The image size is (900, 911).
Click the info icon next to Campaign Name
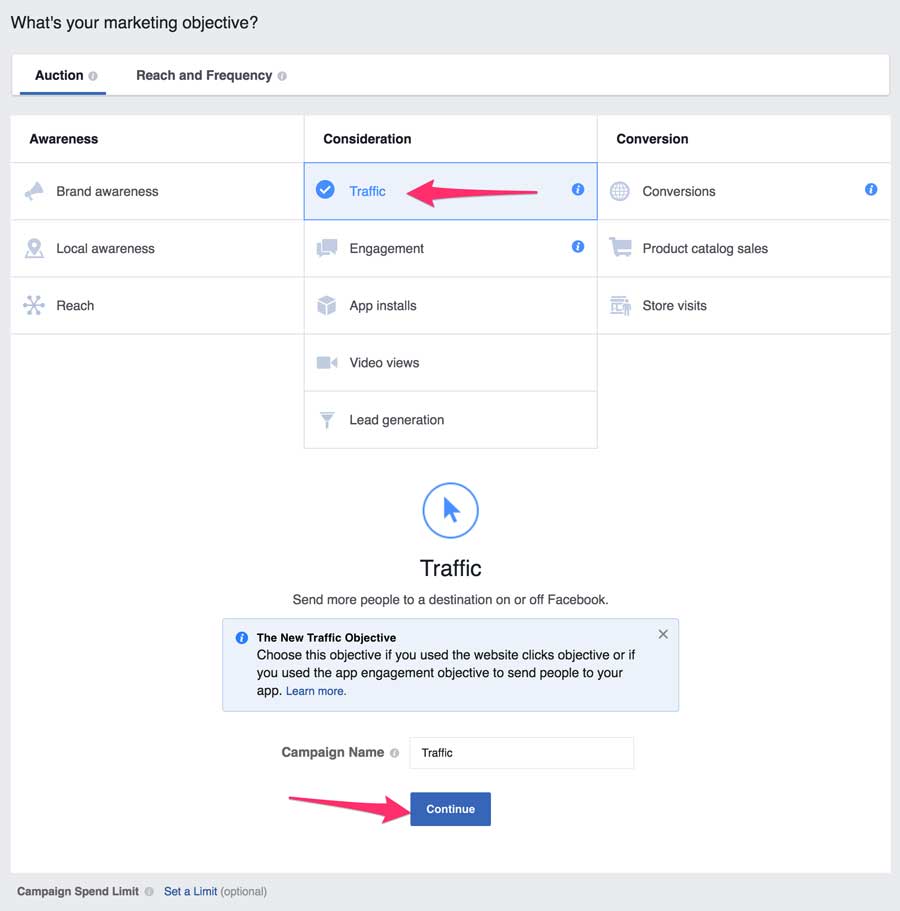pyautogui.click(x=395, y=753)
